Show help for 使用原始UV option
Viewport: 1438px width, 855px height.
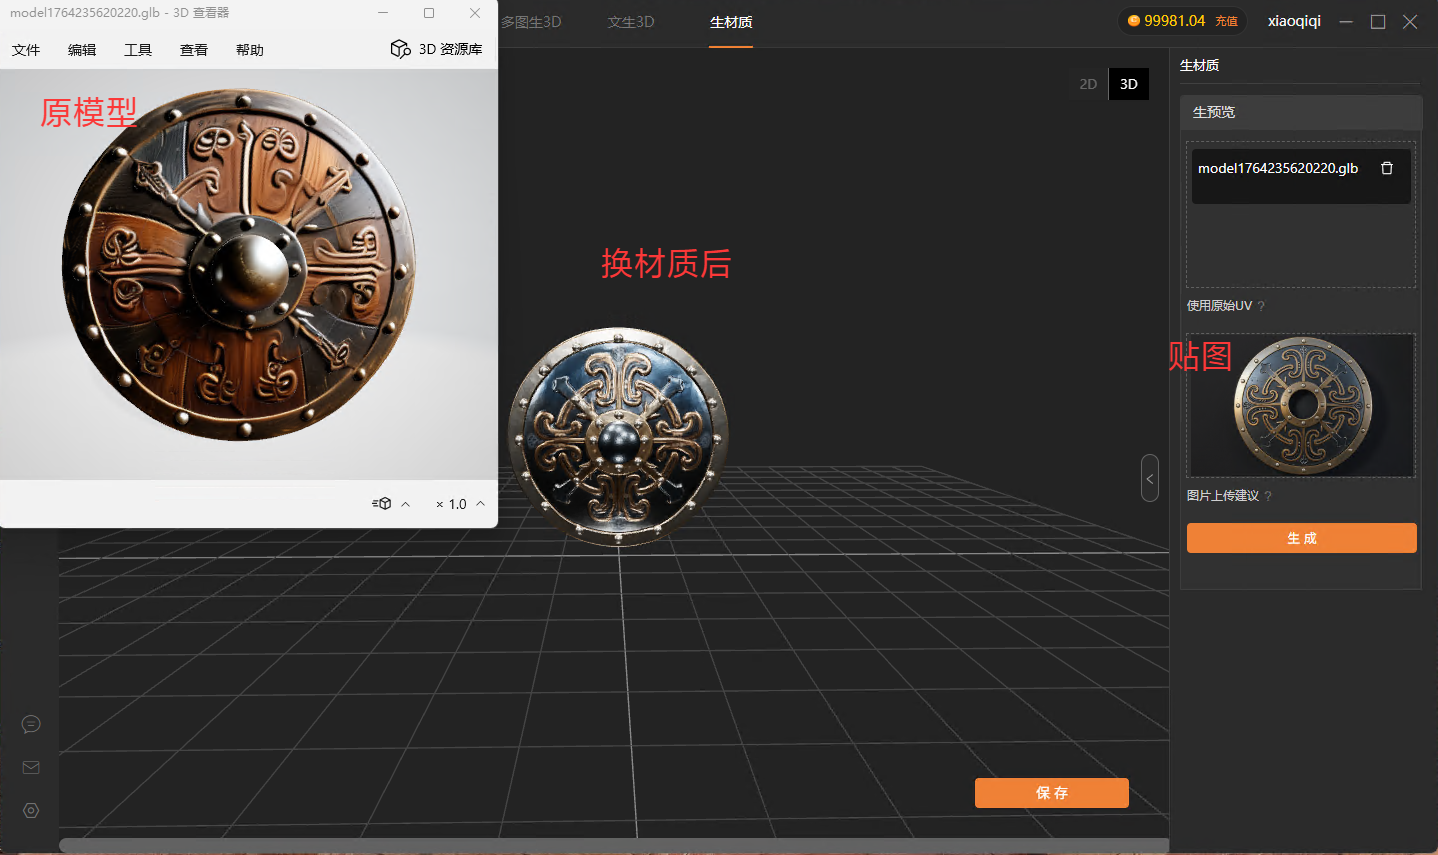tap(1261, 306)
